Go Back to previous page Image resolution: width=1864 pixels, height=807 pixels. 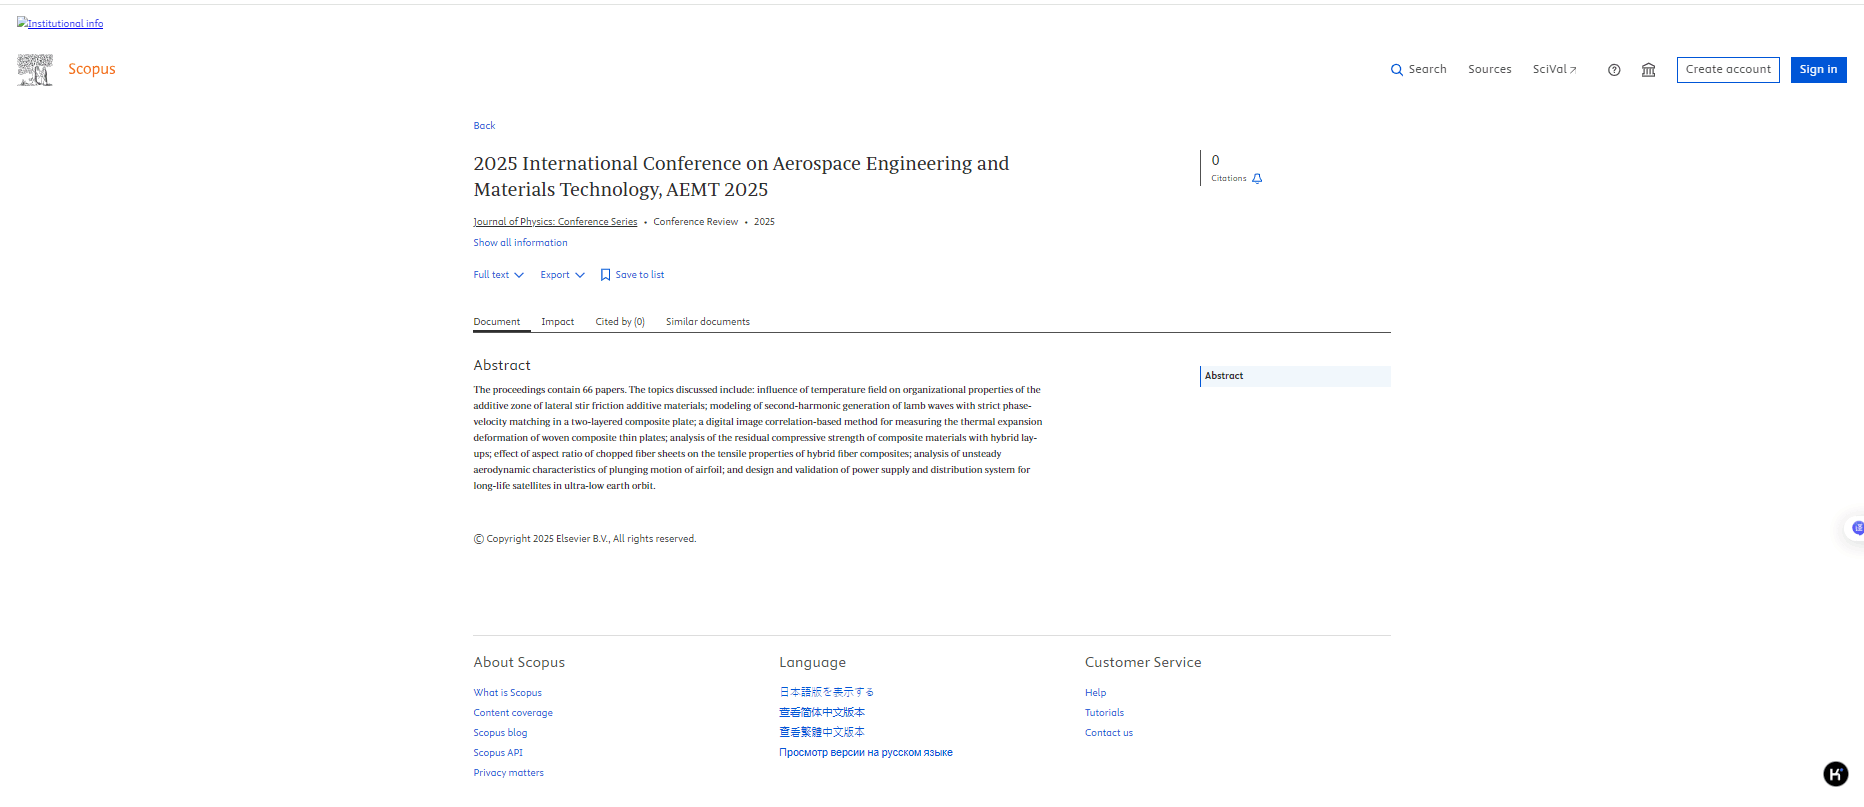pyautogui.click(x=484, y=126)
